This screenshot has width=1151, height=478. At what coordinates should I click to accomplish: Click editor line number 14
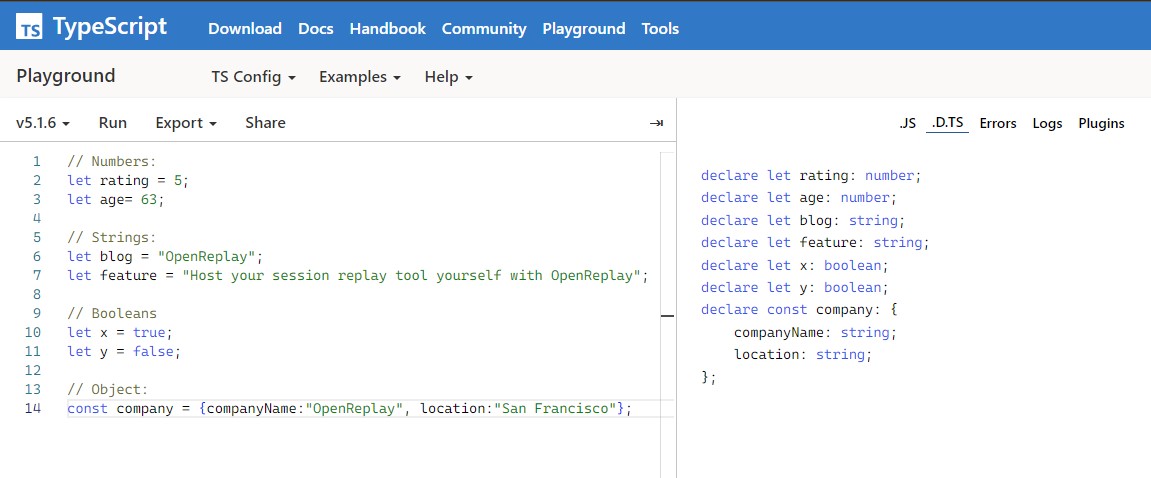point(32,408)
